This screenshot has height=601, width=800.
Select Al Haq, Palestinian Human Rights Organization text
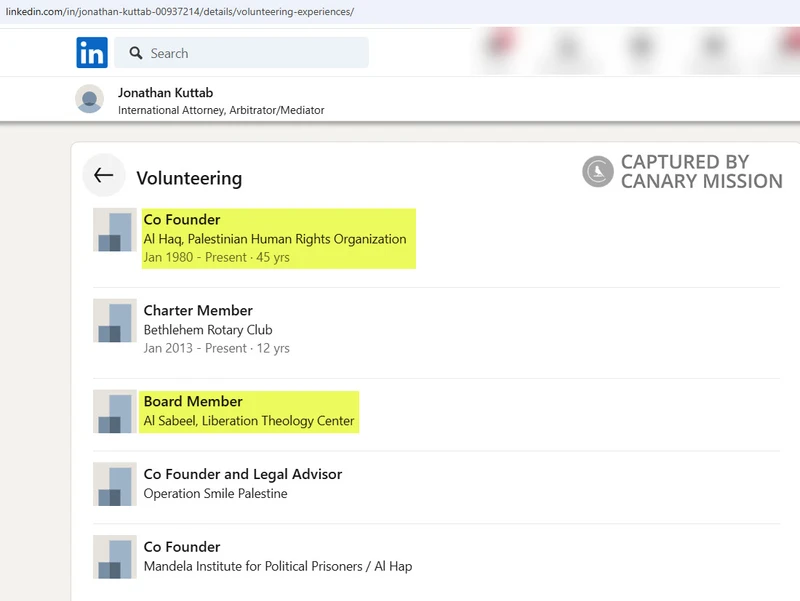coord(275,239)
